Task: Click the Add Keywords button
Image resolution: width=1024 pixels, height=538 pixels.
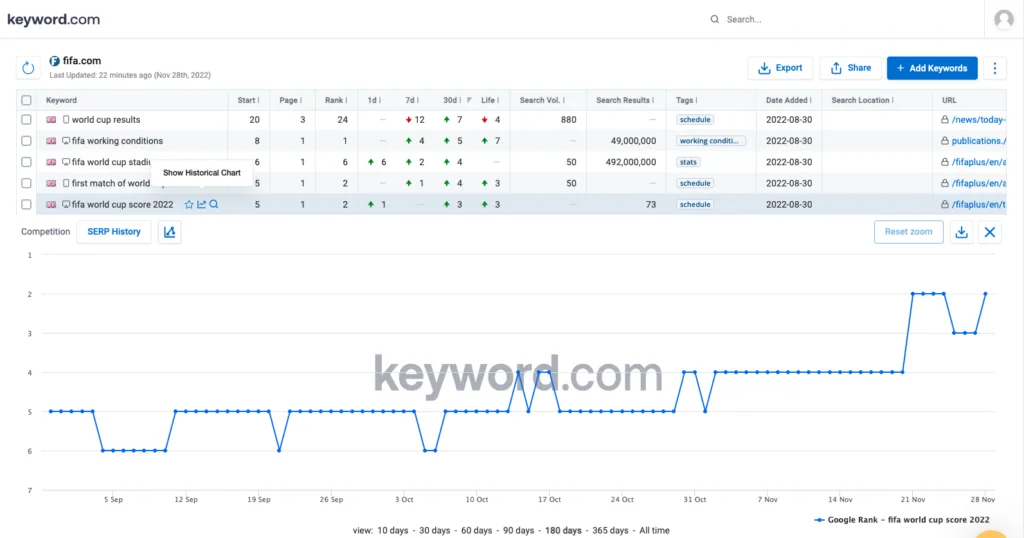Action: tap(932, 68)
